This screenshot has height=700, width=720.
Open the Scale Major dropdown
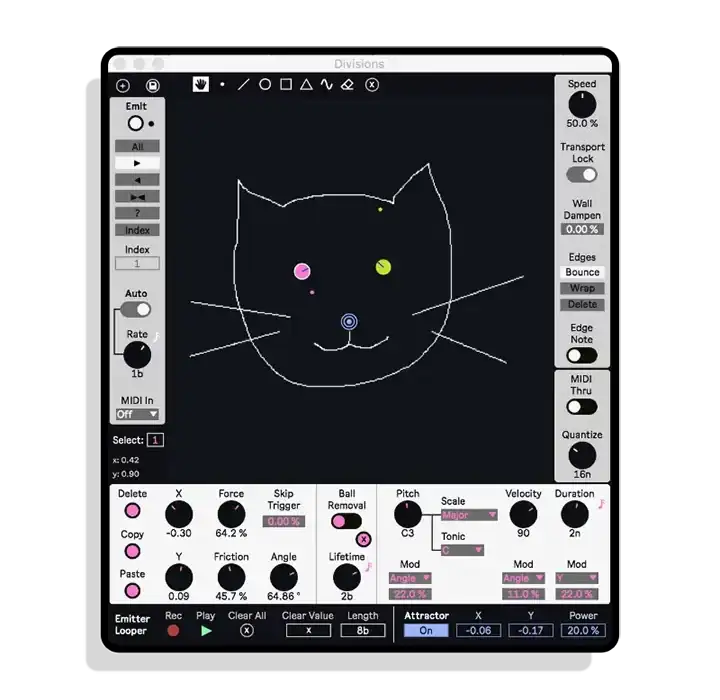[x=469, y=515]
